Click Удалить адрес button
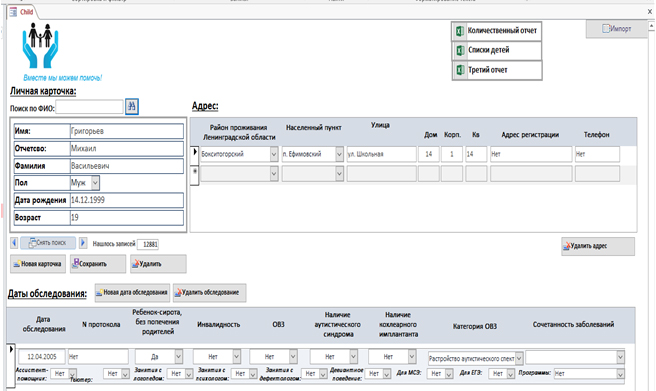 (598, 246)
